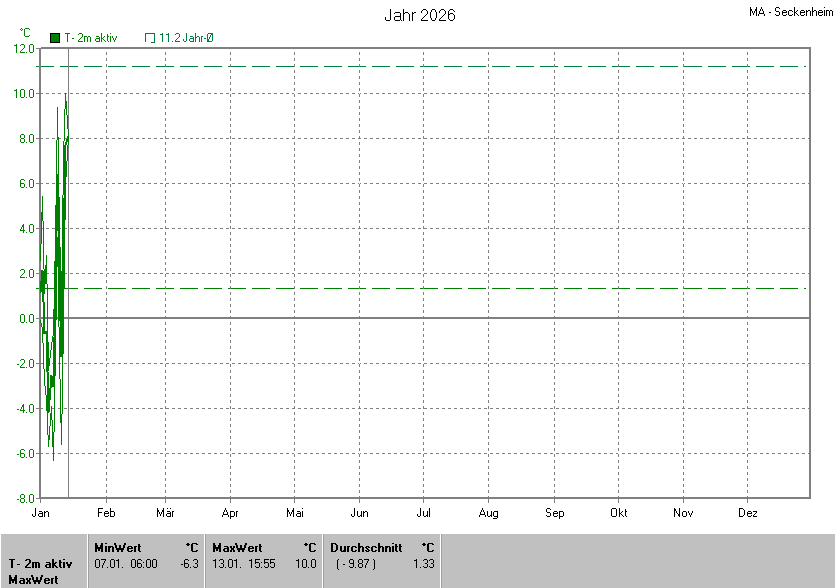Select the maximum value 10.0 cell

coord(307,564)
